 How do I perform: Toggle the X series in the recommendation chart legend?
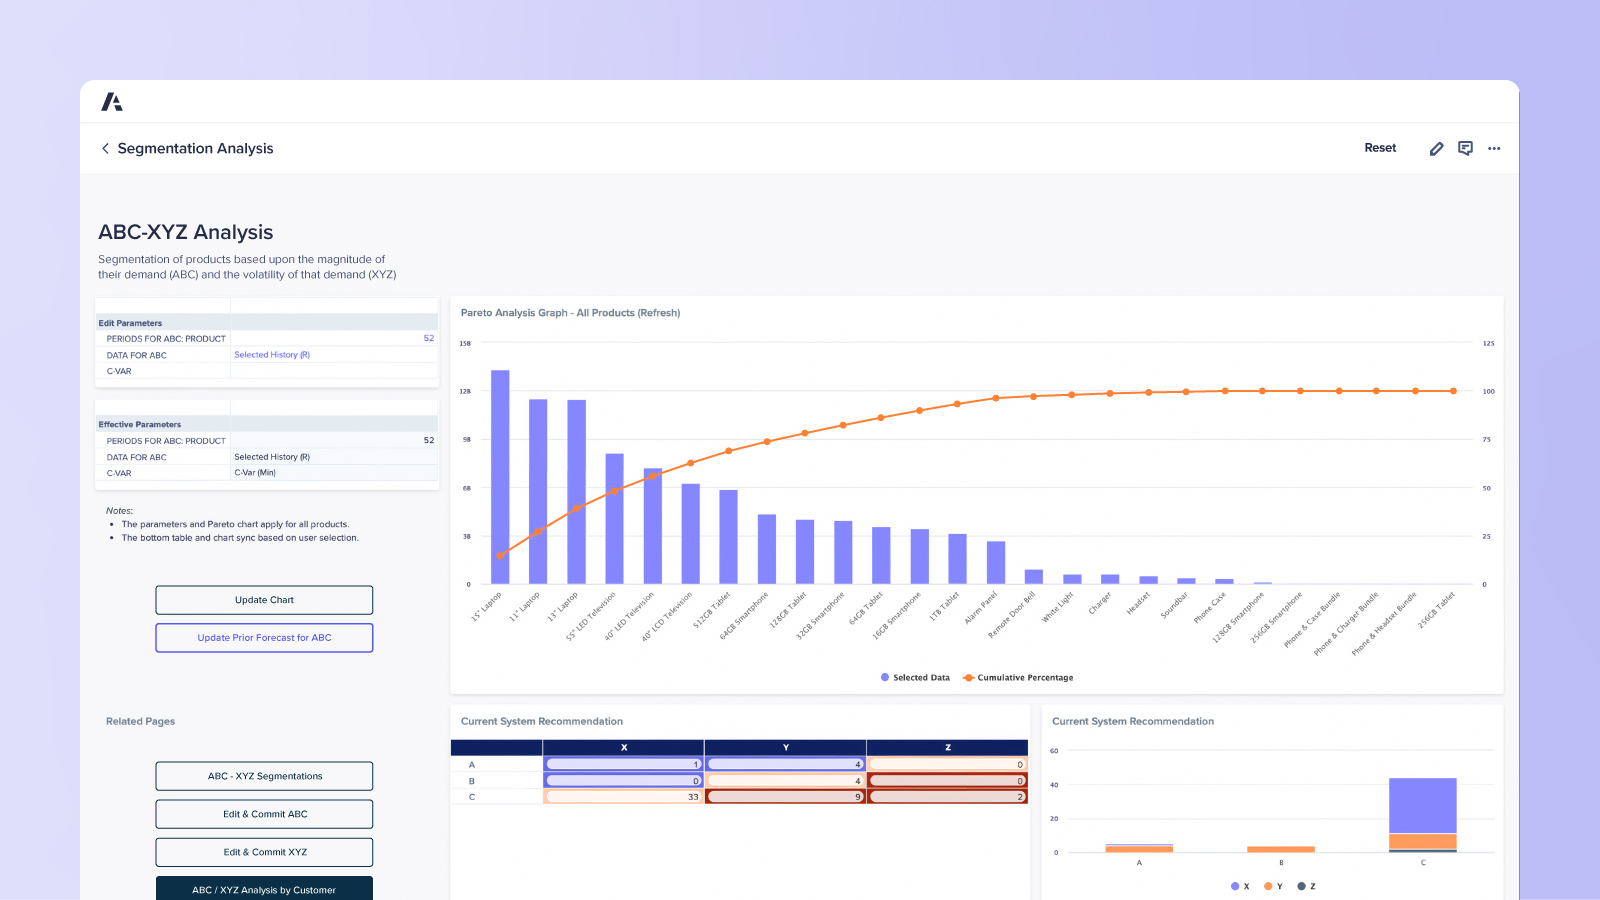tap(1236, 886)
